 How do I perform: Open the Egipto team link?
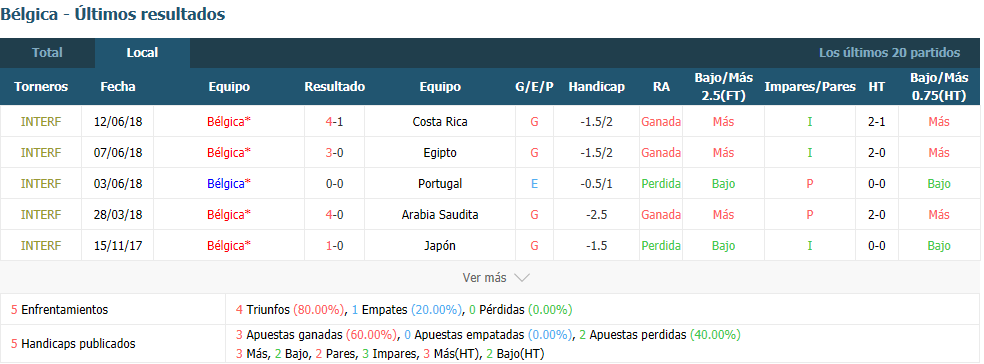pos(440,153)
